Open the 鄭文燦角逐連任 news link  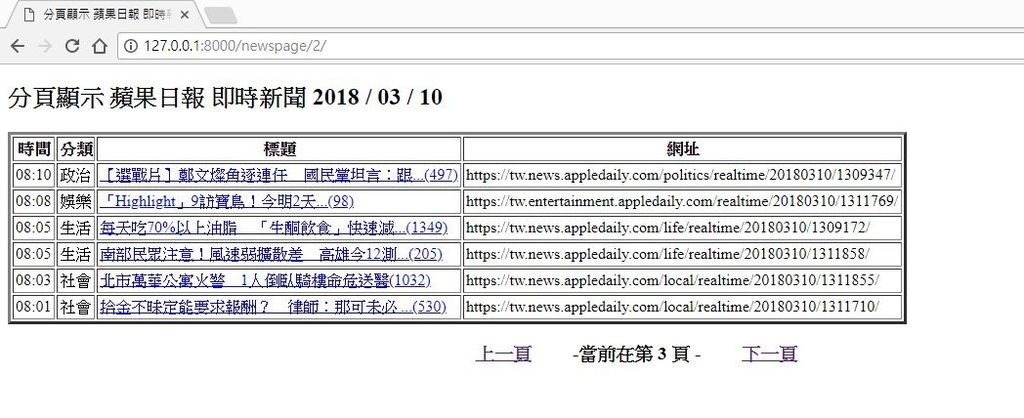(279, 175)
